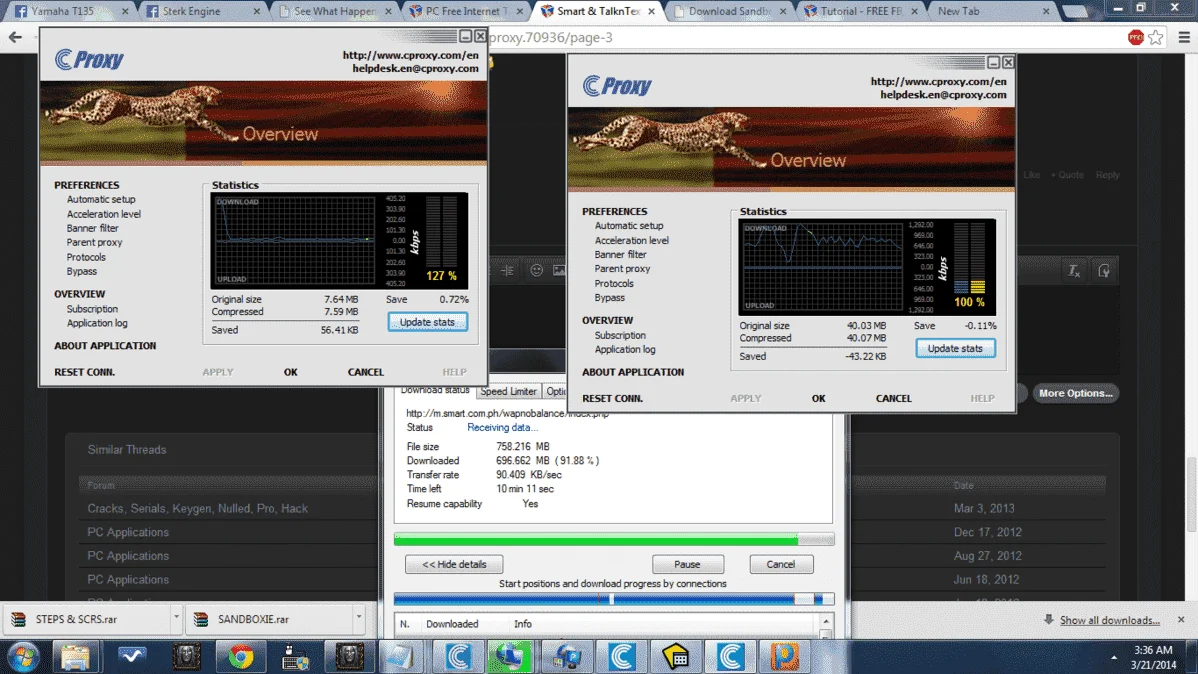Screen dimensions: 1198x674
Task: Switch to the See What Happen tab
Action: [335, 11]
